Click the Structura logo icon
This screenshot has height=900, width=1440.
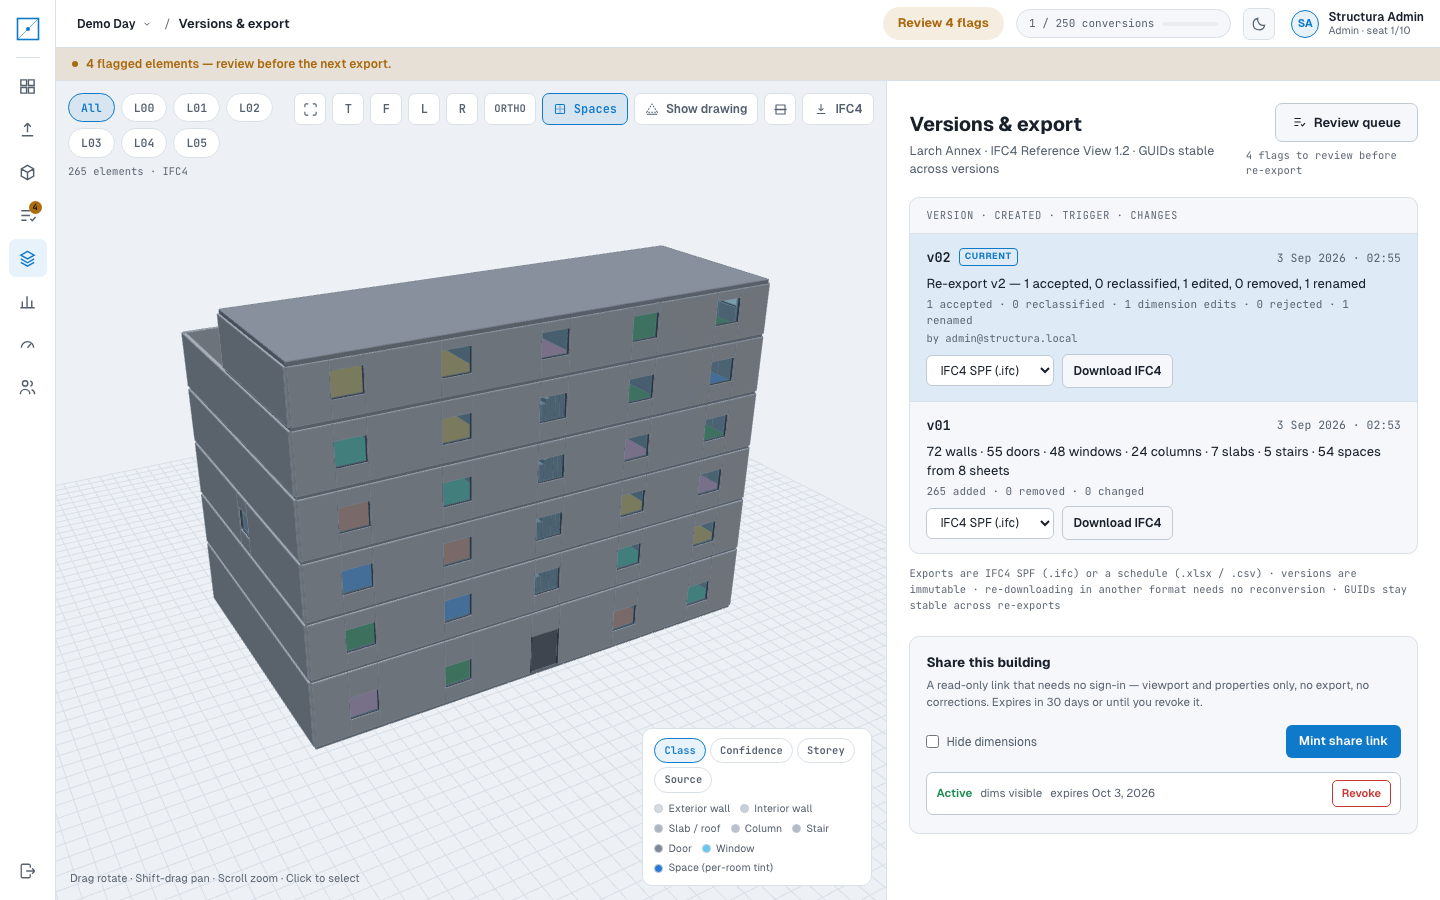tap(28, 29)
